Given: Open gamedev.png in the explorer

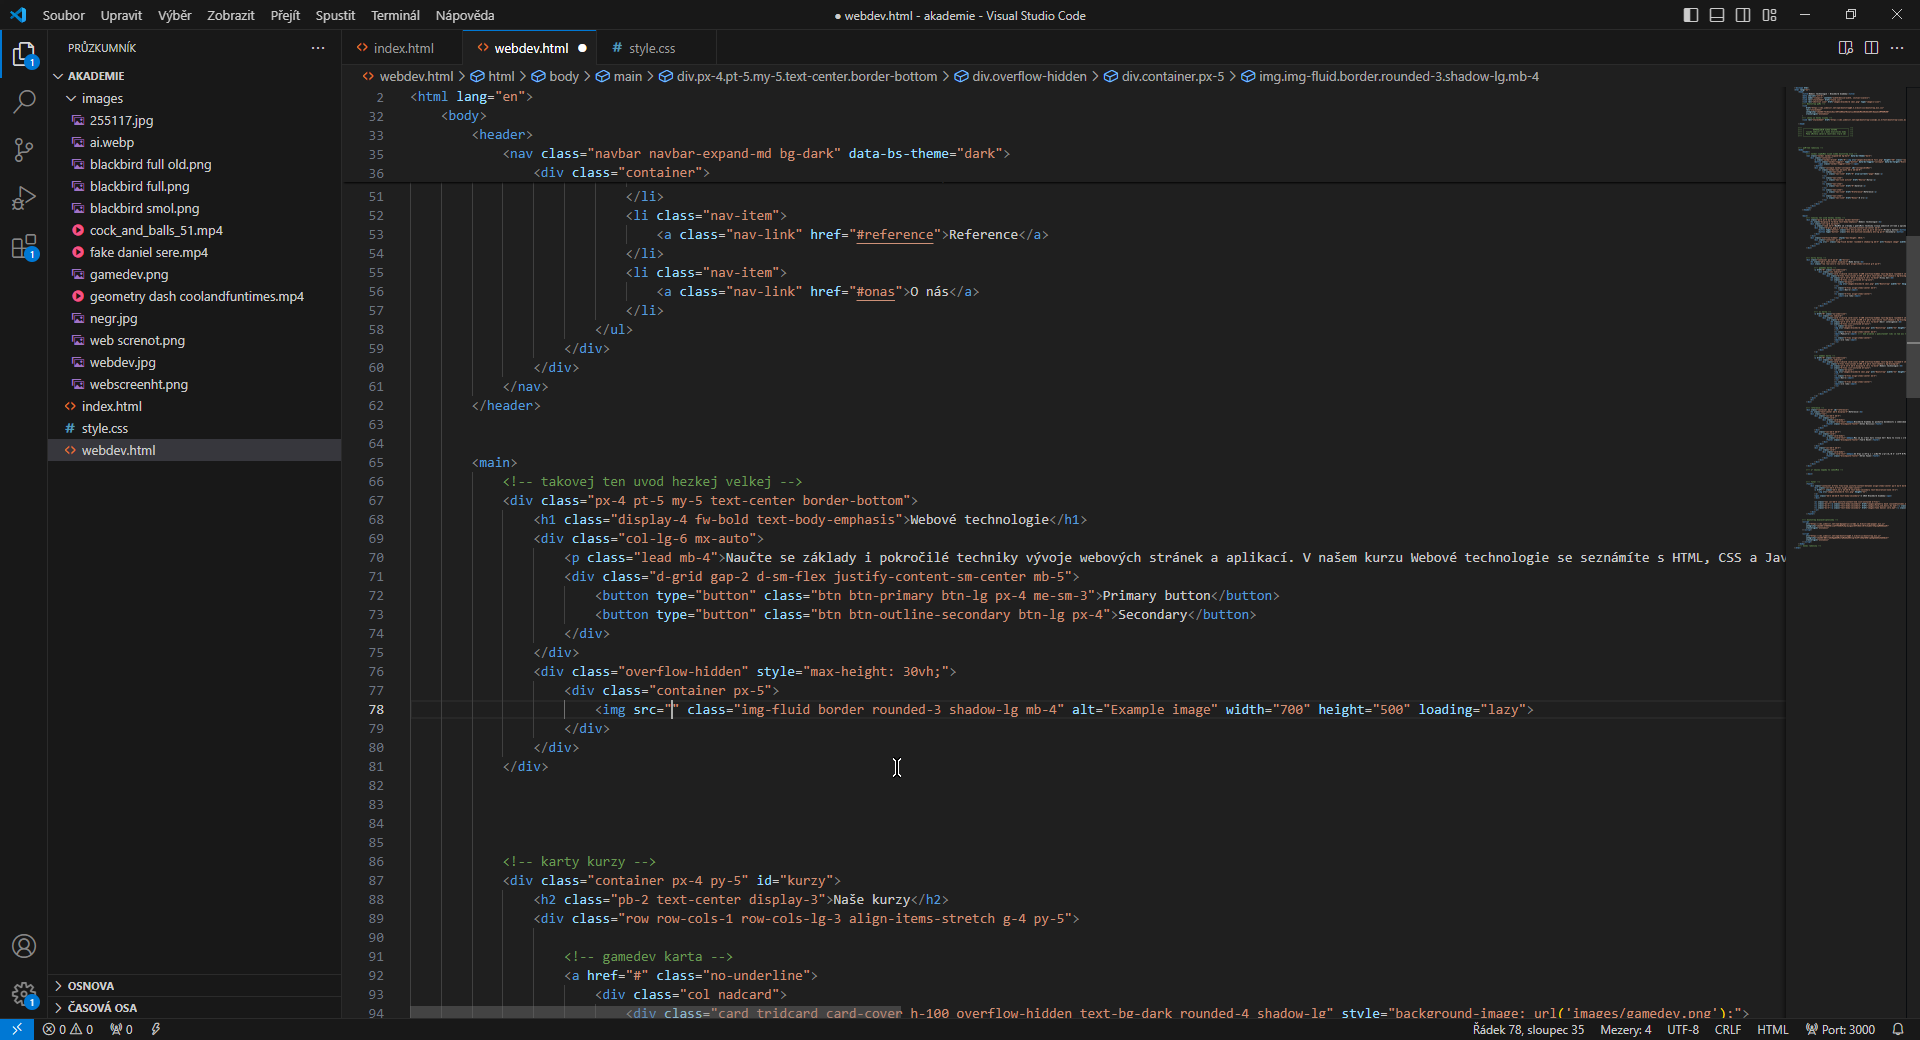Looking at the screenshot, I should (129, 274).
